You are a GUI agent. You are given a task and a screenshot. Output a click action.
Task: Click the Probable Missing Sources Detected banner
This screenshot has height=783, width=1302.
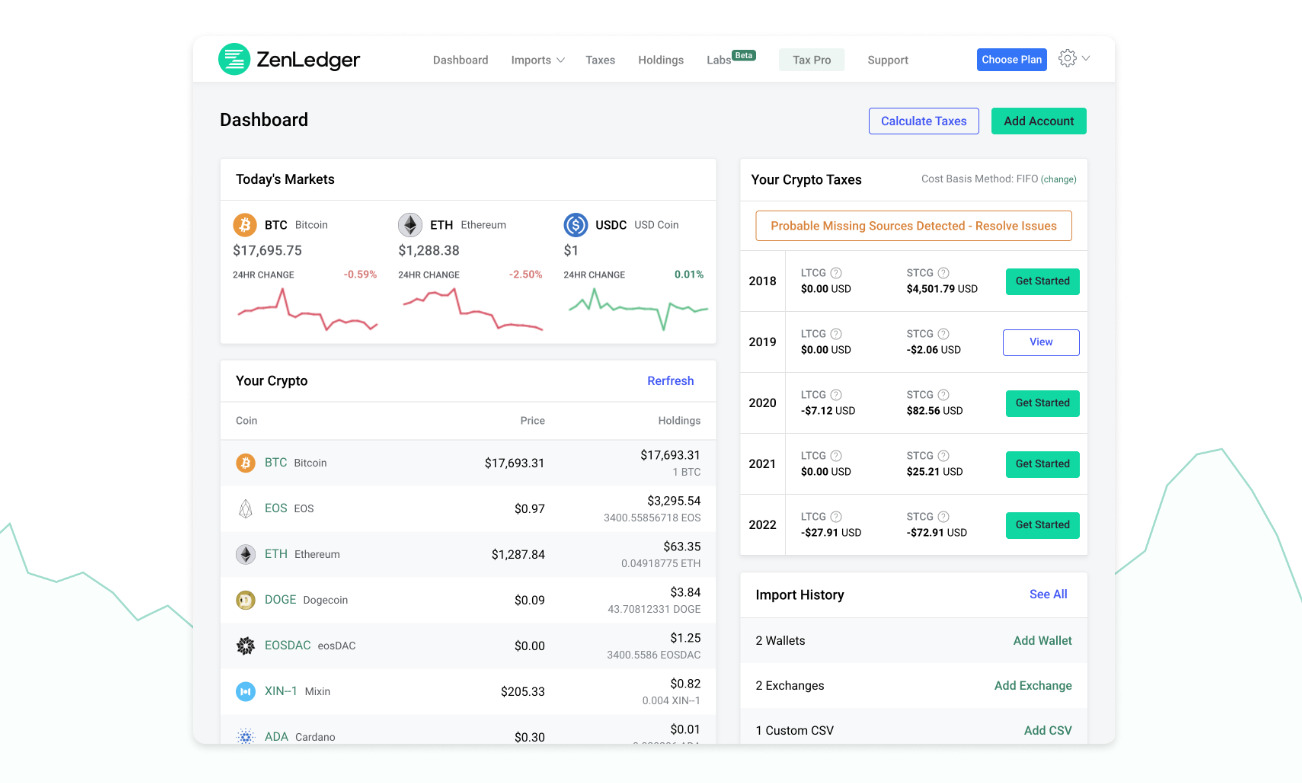point(914,226)
